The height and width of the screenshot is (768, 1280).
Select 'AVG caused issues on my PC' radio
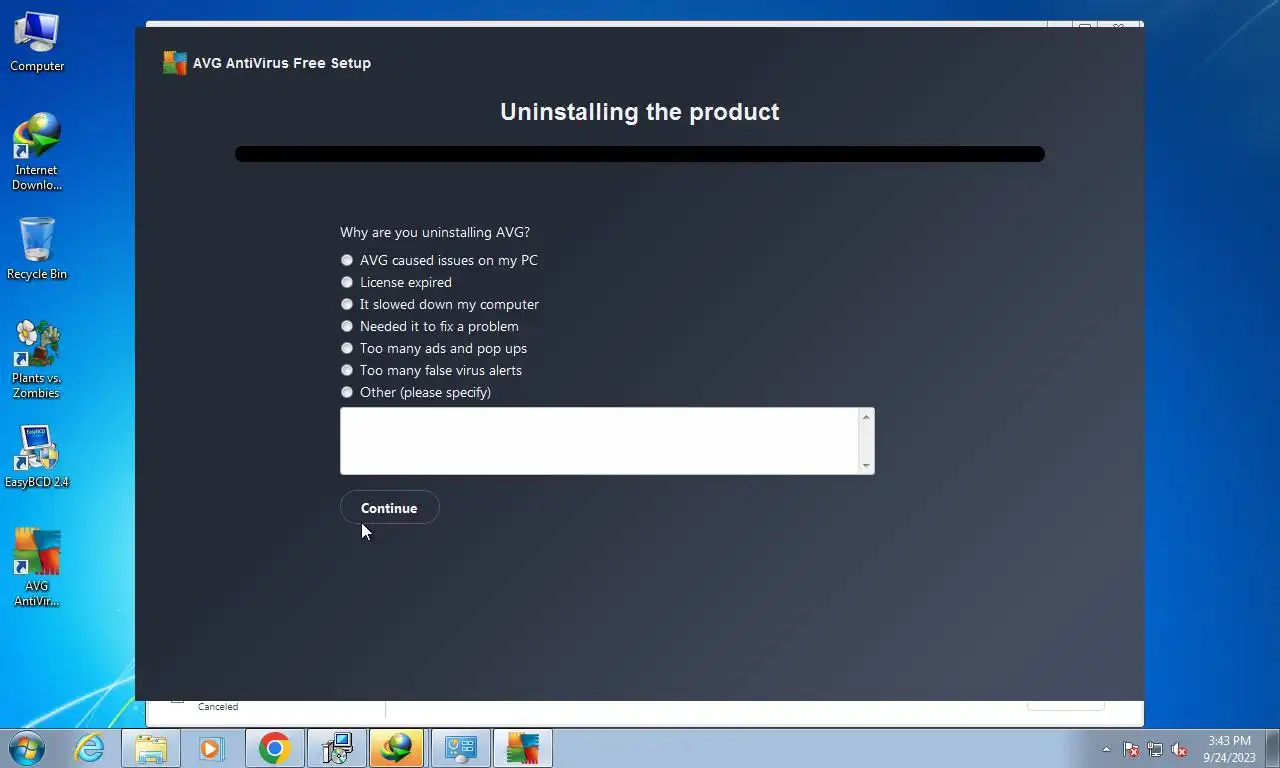(x=347, y=260)
